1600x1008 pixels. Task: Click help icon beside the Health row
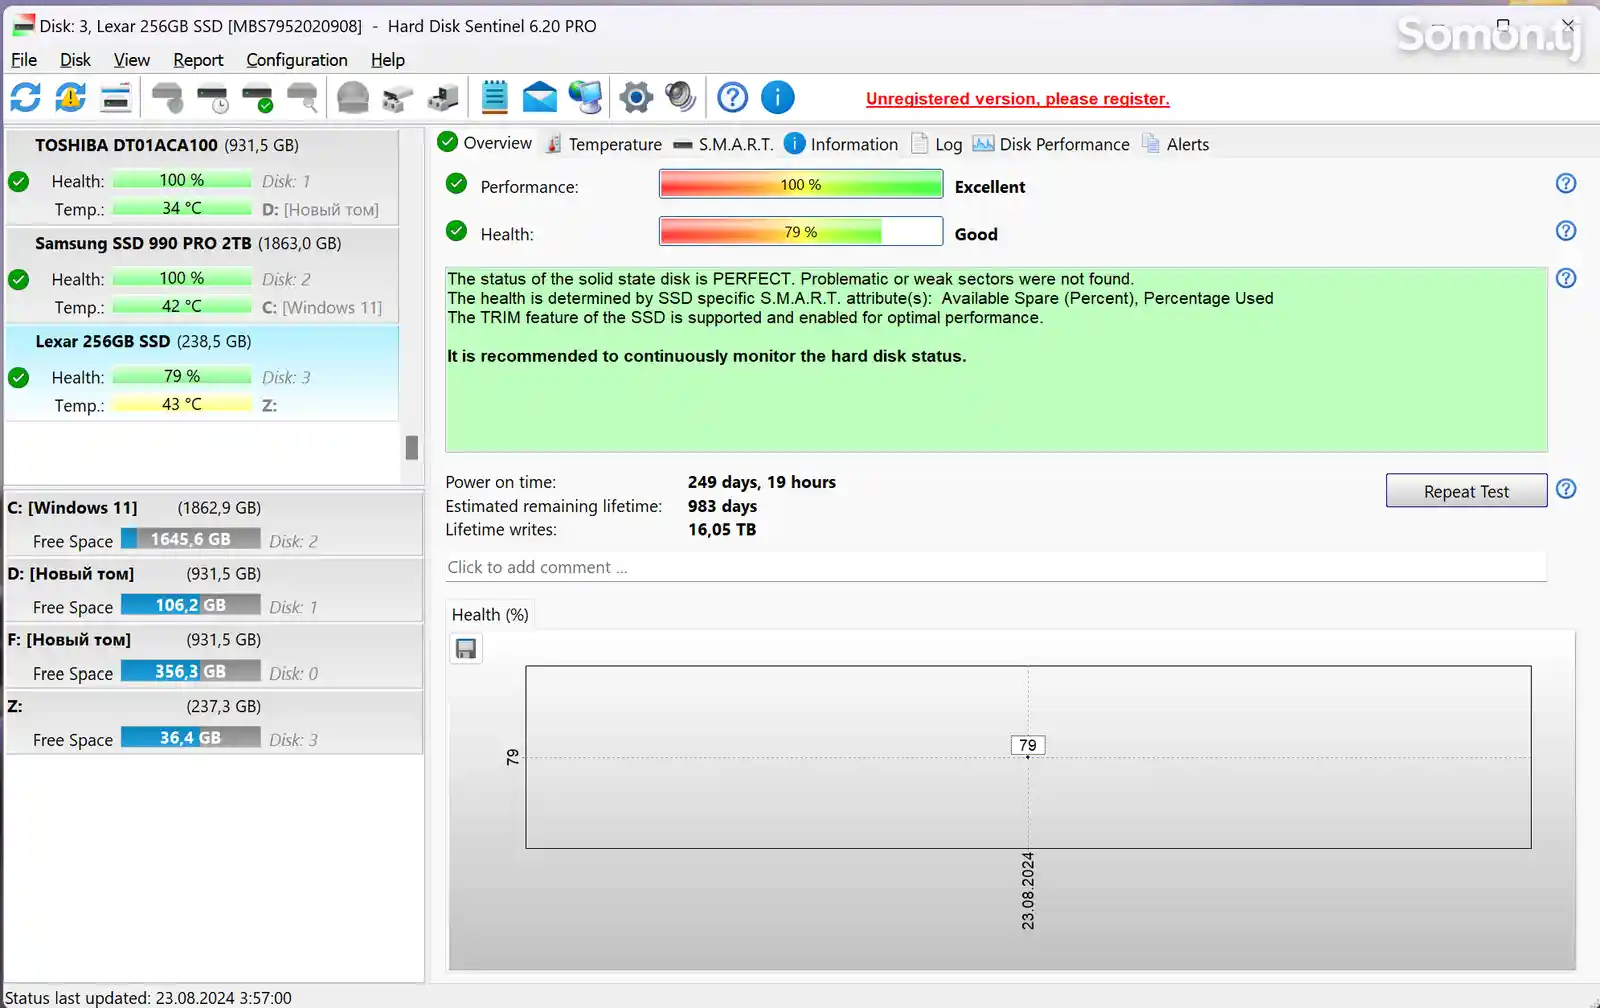tap(1566, 231)
